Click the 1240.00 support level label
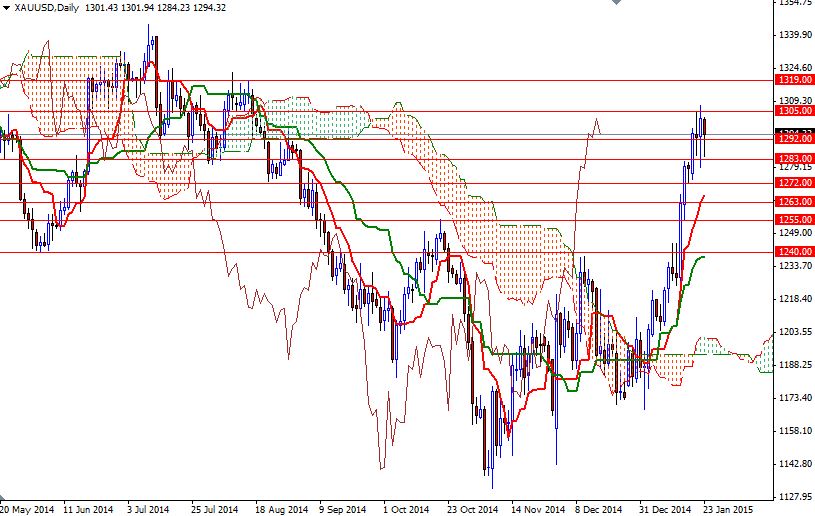Screen dimensions: 815x516 point(793,252)
